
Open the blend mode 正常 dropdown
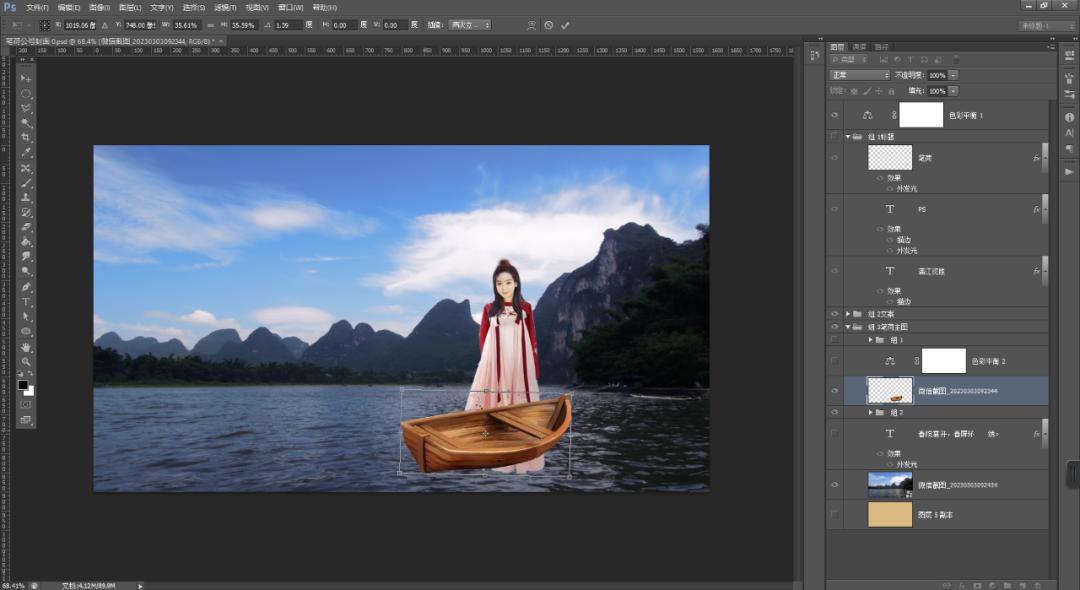[860, 75]
